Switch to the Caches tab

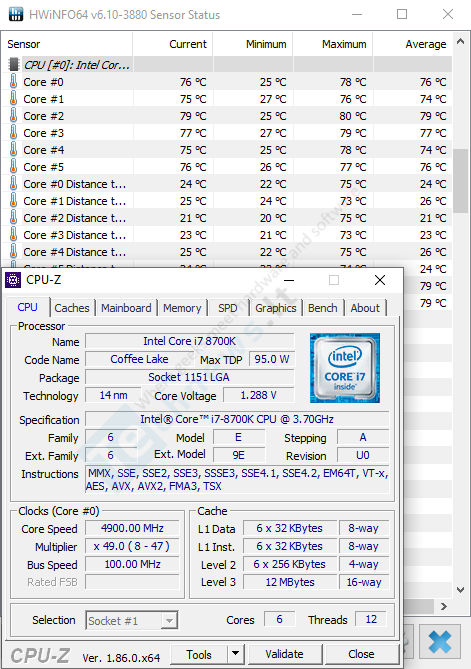pos(72,308)
